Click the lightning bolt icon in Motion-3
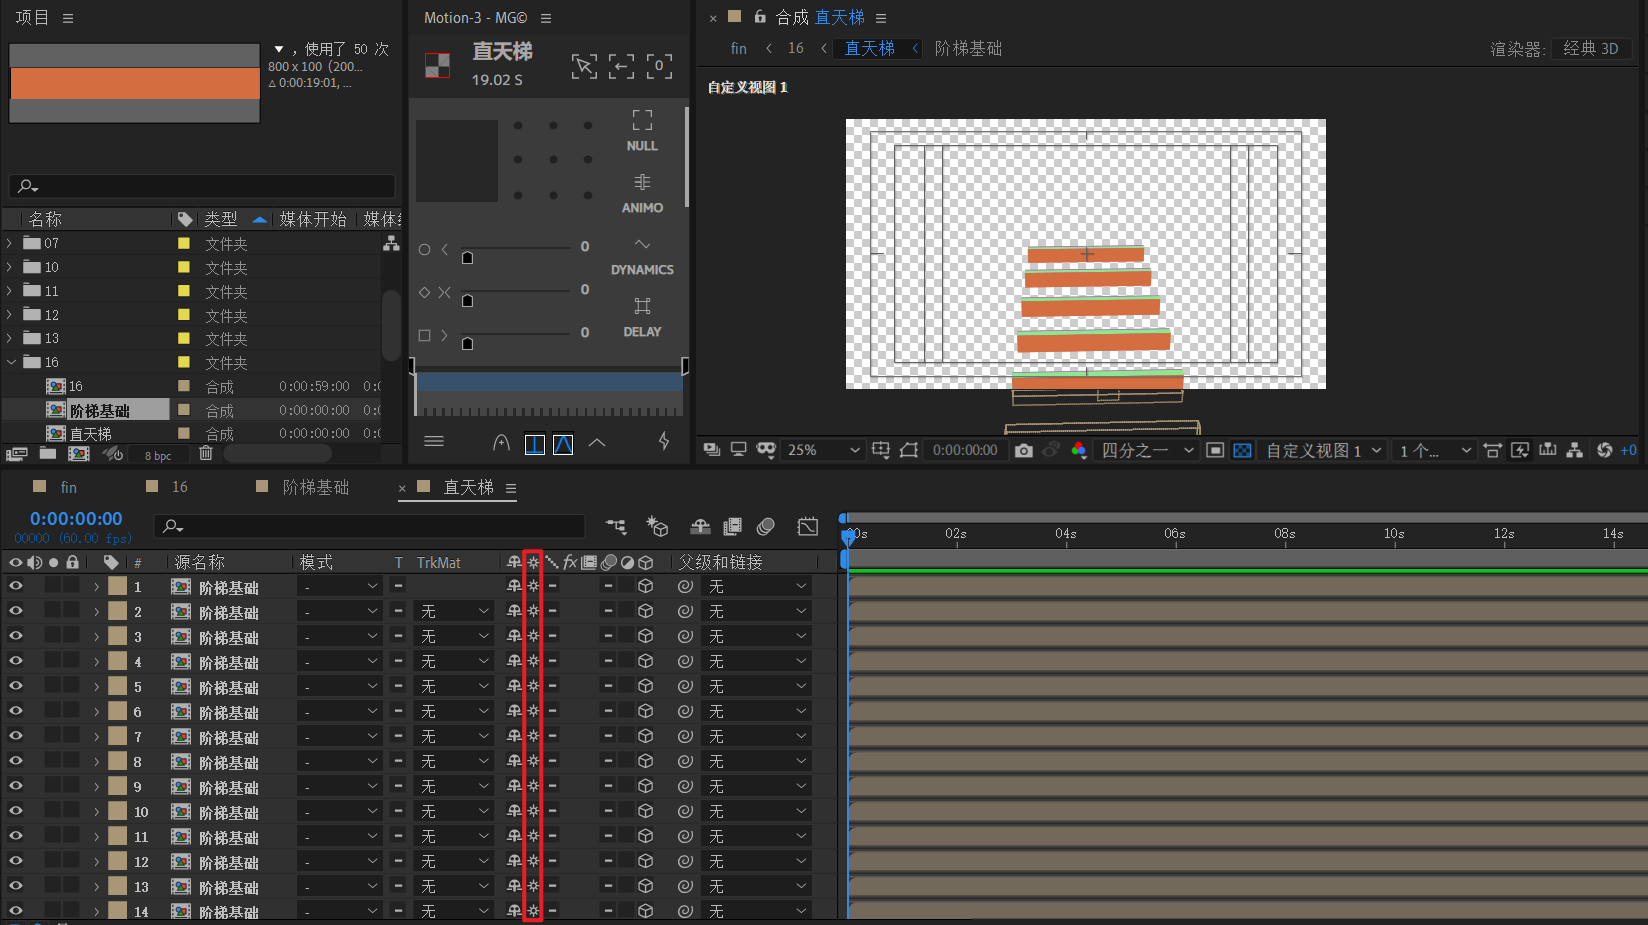 (x=663, y=441)
